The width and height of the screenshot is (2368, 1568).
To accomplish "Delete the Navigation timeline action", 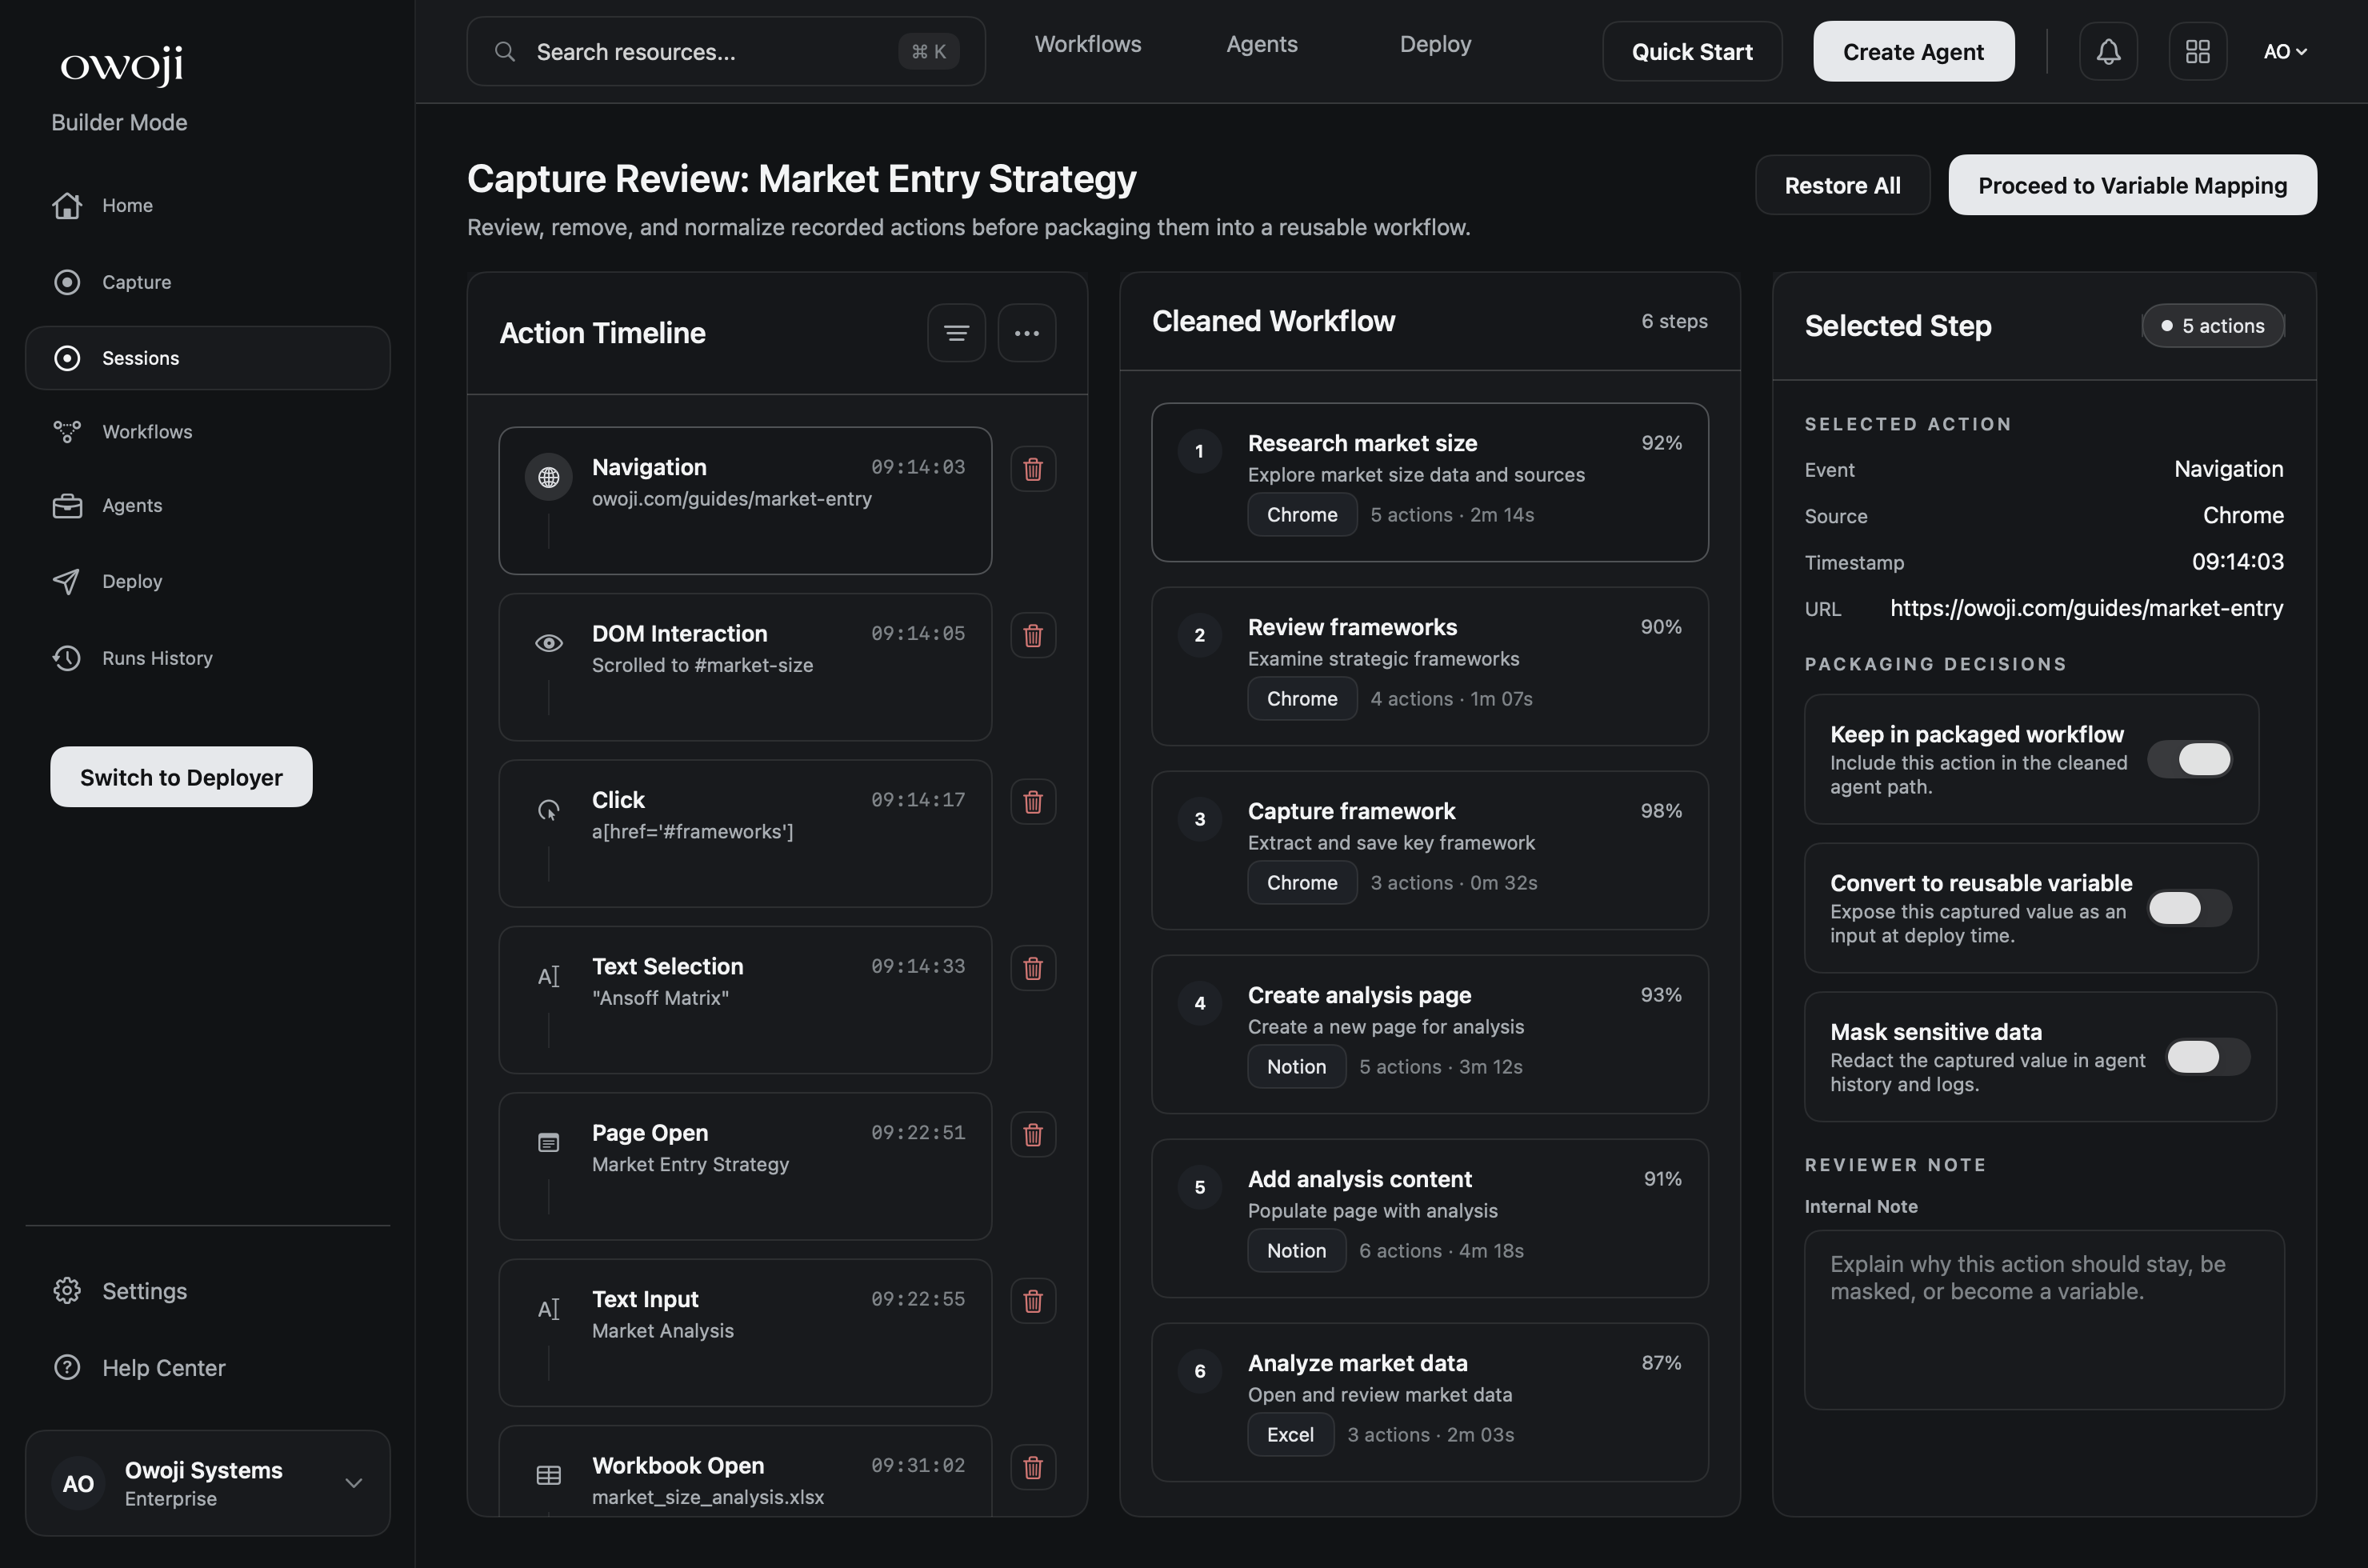I will [1033, 468].
